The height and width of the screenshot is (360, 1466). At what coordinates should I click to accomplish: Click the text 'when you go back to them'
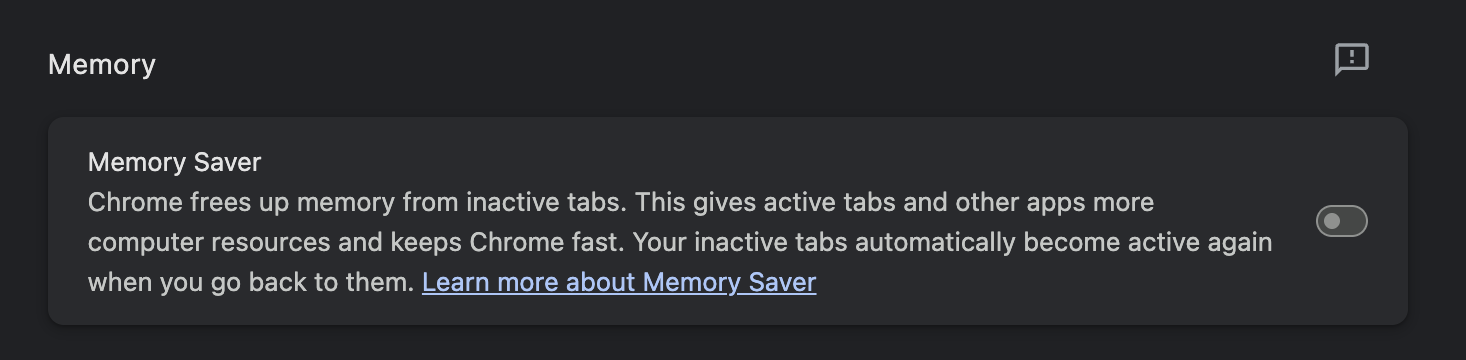point(250,282)
